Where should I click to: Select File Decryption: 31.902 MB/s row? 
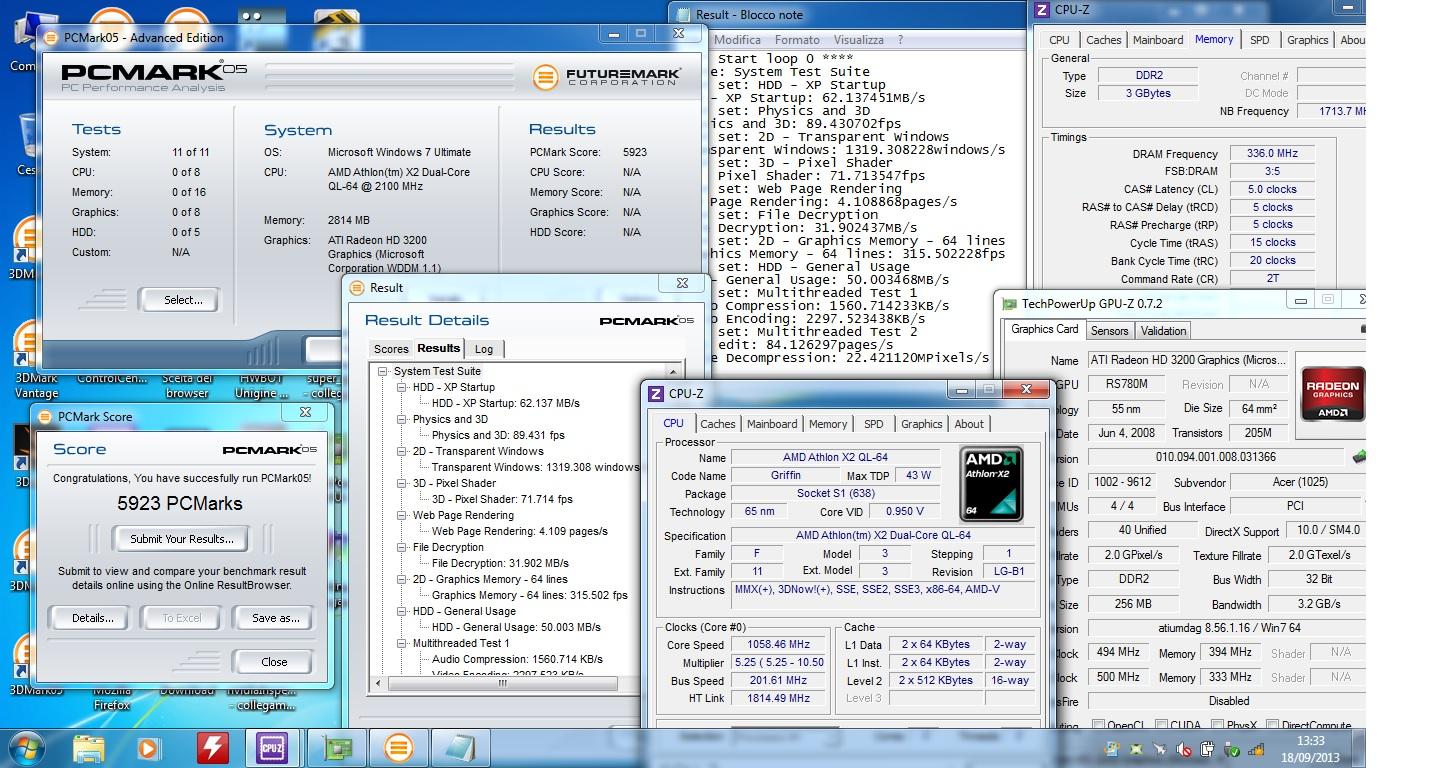(500, 563)
